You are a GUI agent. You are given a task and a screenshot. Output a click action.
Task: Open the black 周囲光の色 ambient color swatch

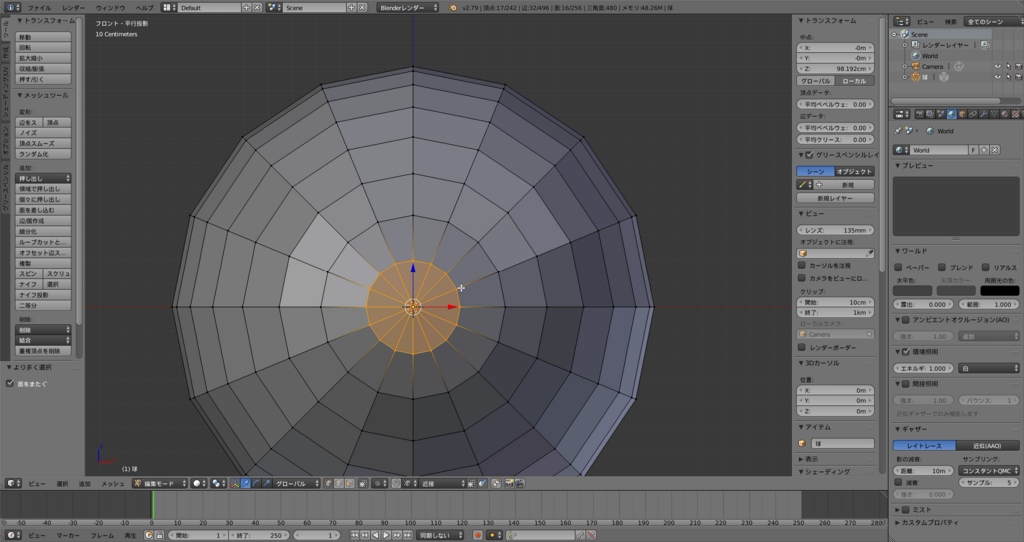[x=999, y=291]
